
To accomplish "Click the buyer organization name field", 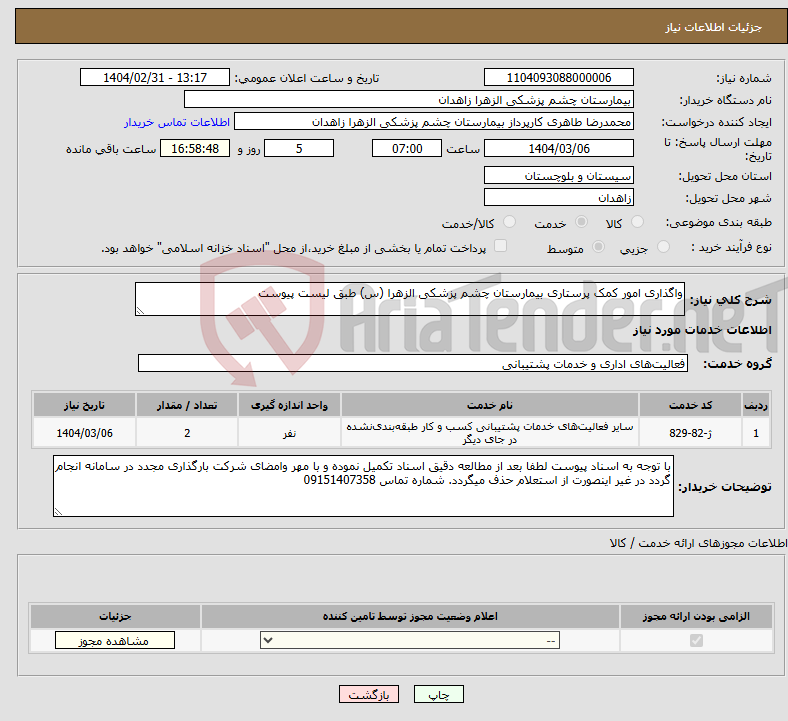I will click(x=409, y=99).
